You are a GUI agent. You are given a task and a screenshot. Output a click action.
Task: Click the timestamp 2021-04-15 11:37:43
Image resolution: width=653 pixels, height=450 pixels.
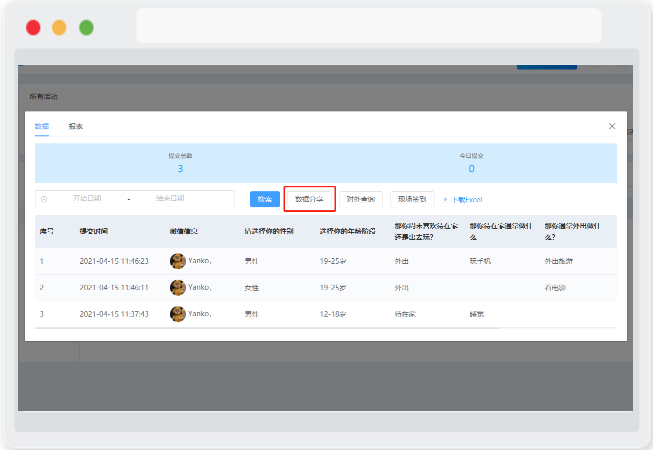click(114, 314)
